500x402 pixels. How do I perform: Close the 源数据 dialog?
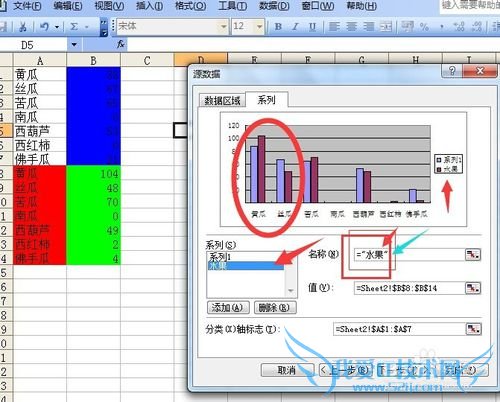(480, 71)
